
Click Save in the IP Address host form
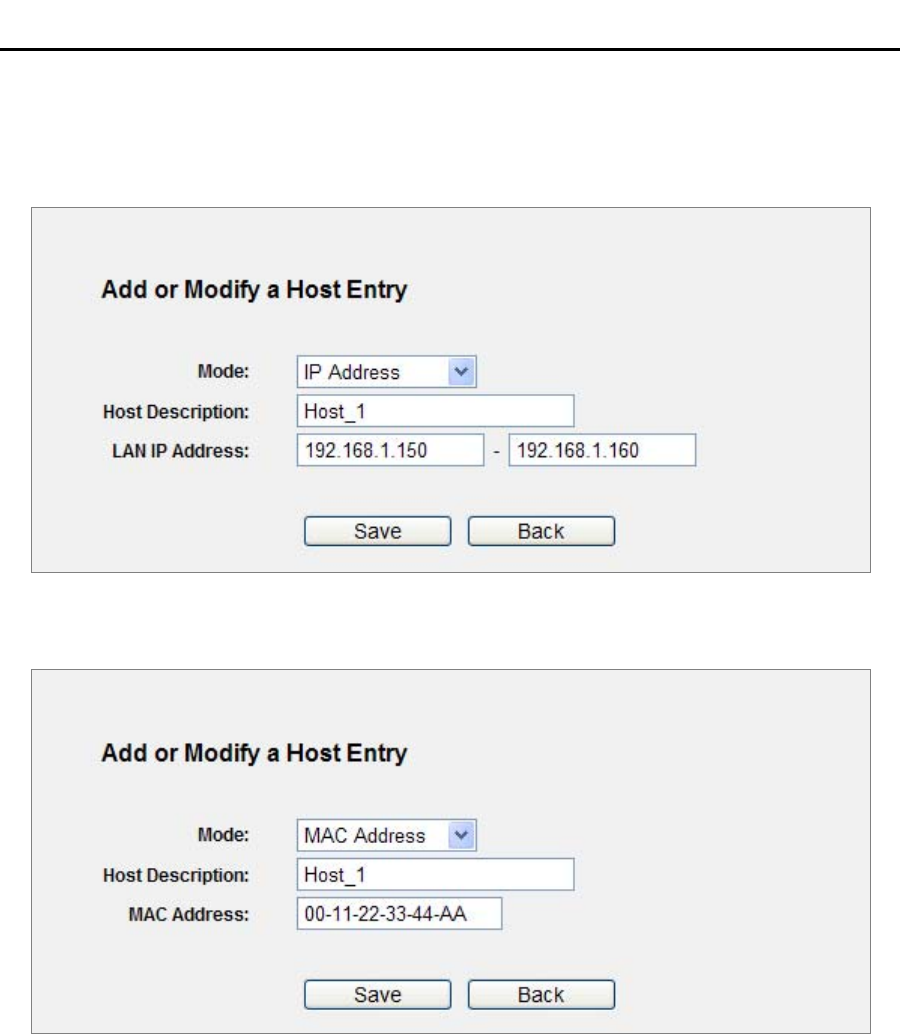(377, 531)
